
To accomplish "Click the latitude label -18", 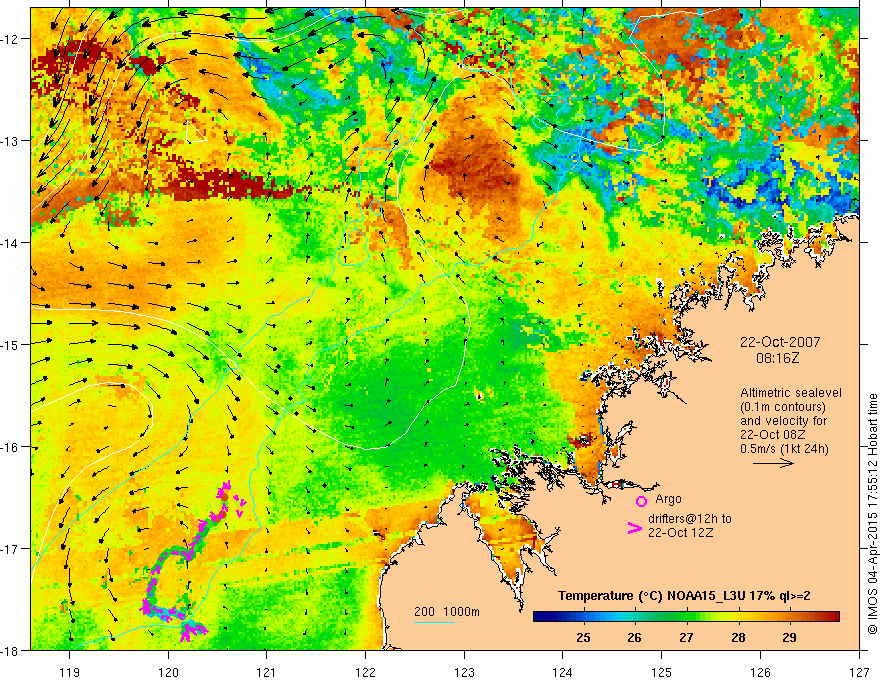I will point(10,651).
